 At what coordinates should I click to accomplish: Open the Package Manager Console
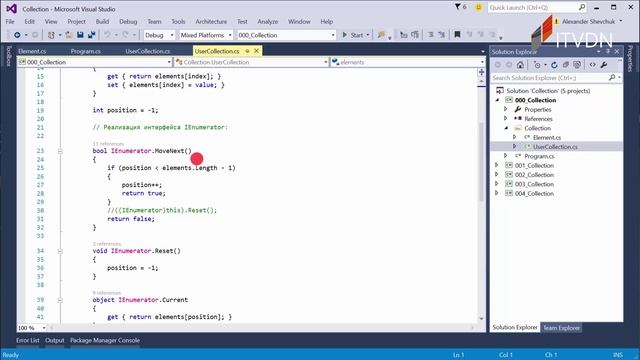tap(105, 340)
